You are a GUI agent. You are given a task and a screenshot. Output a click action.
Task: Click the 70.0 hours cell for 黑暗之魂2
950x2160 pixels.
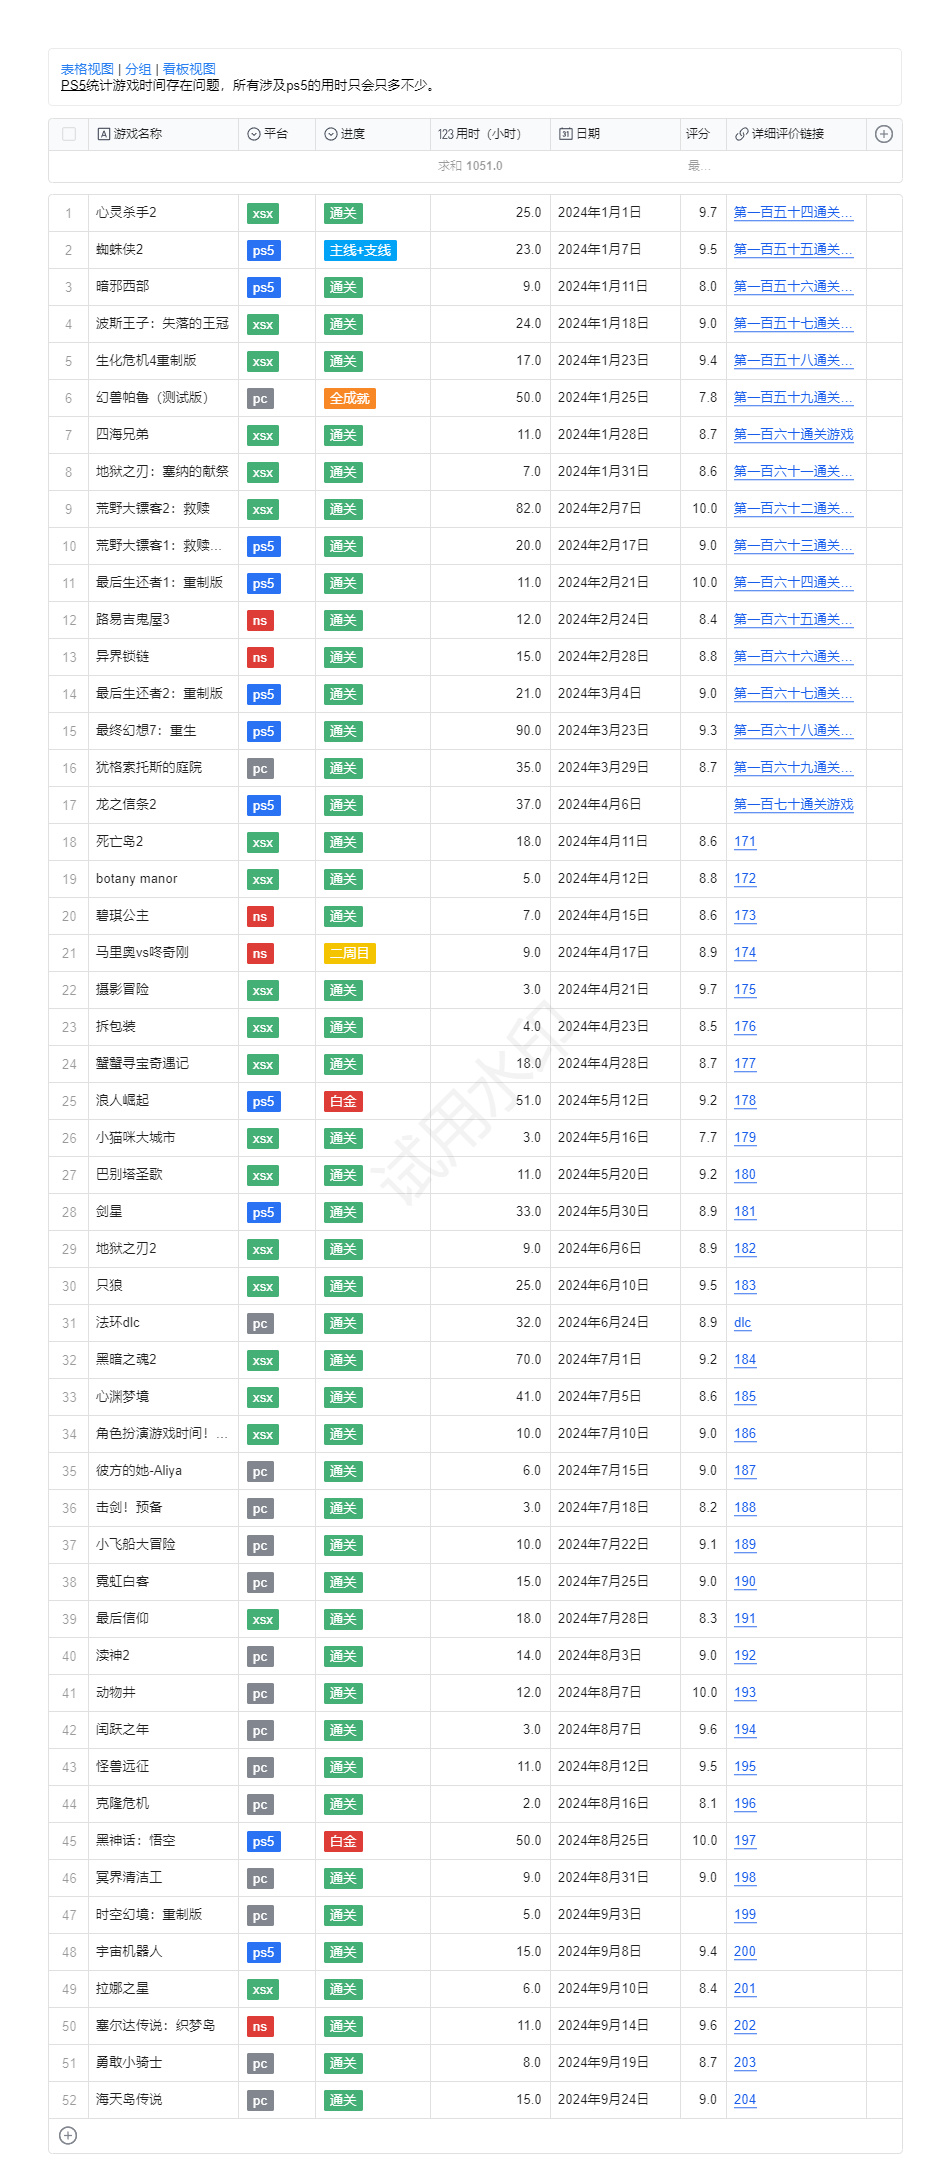pyautogui.click(x=490, y=1360)
